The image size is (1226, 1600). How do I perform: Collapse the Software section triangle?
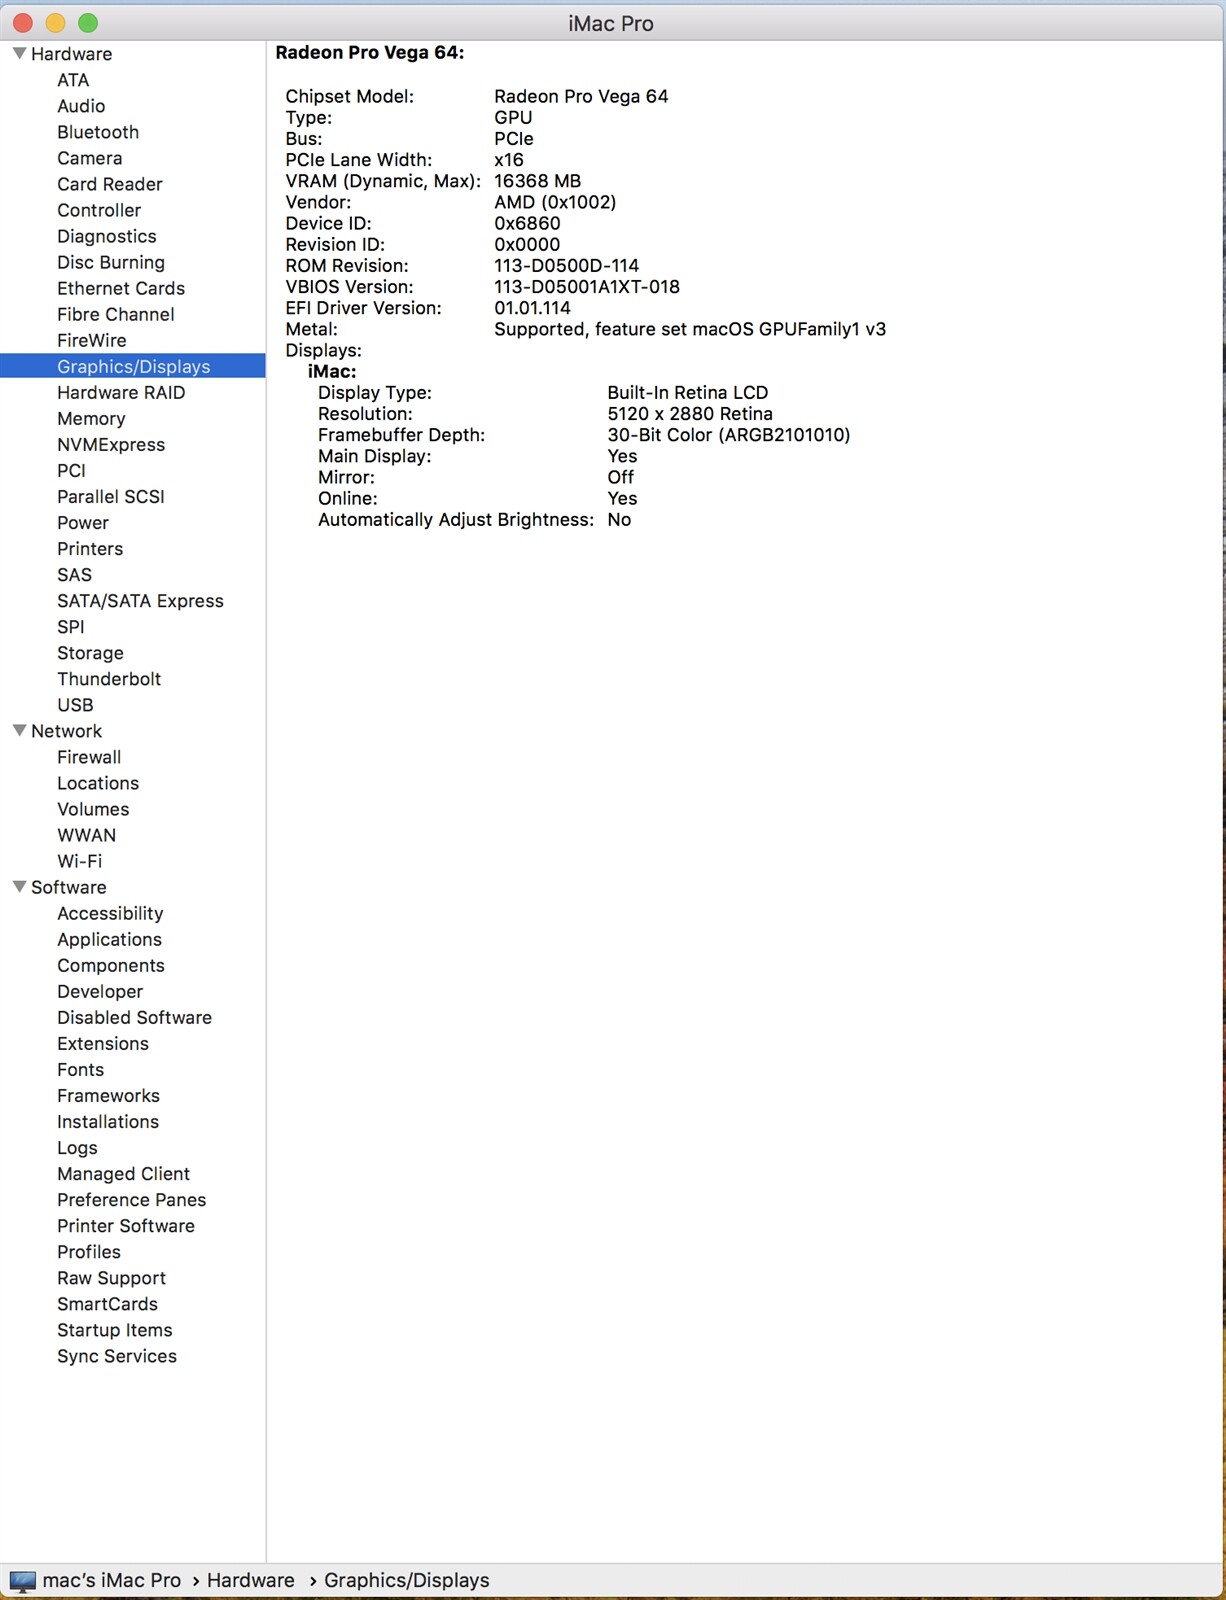(19, 886)
